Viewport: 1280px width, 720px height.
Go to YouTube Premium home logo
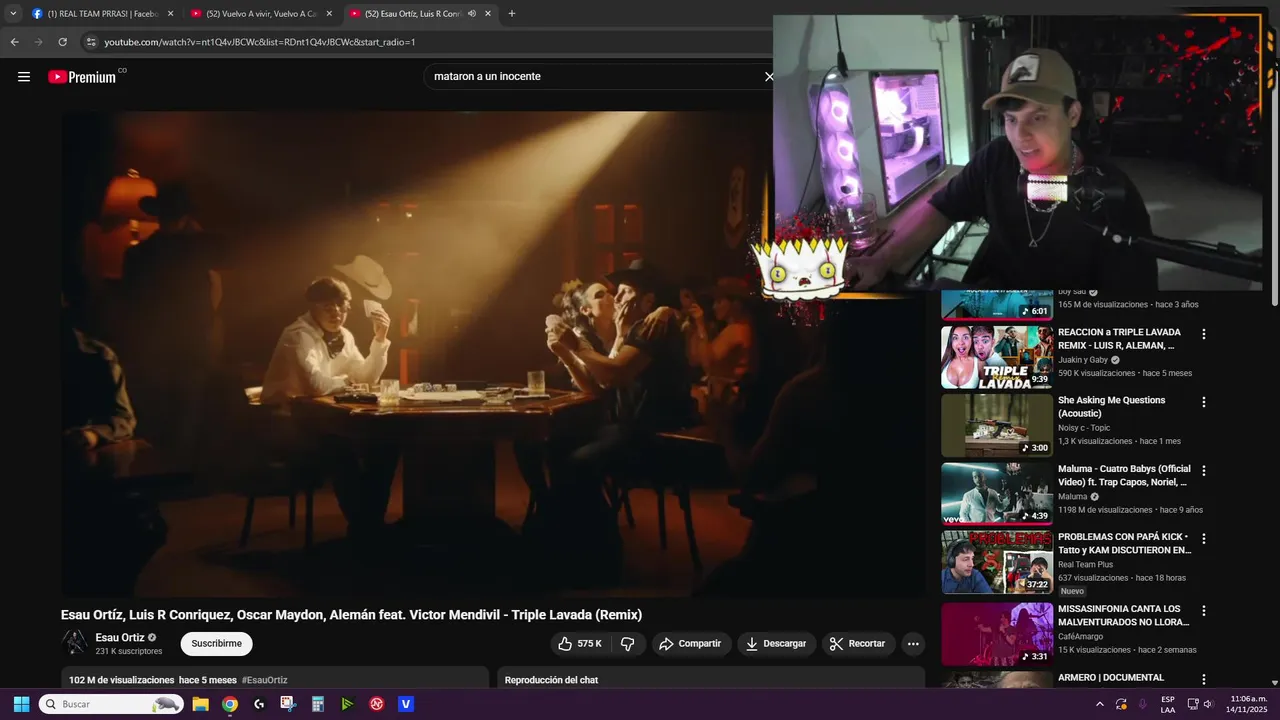pyautogui.click(x=82, y=77)
